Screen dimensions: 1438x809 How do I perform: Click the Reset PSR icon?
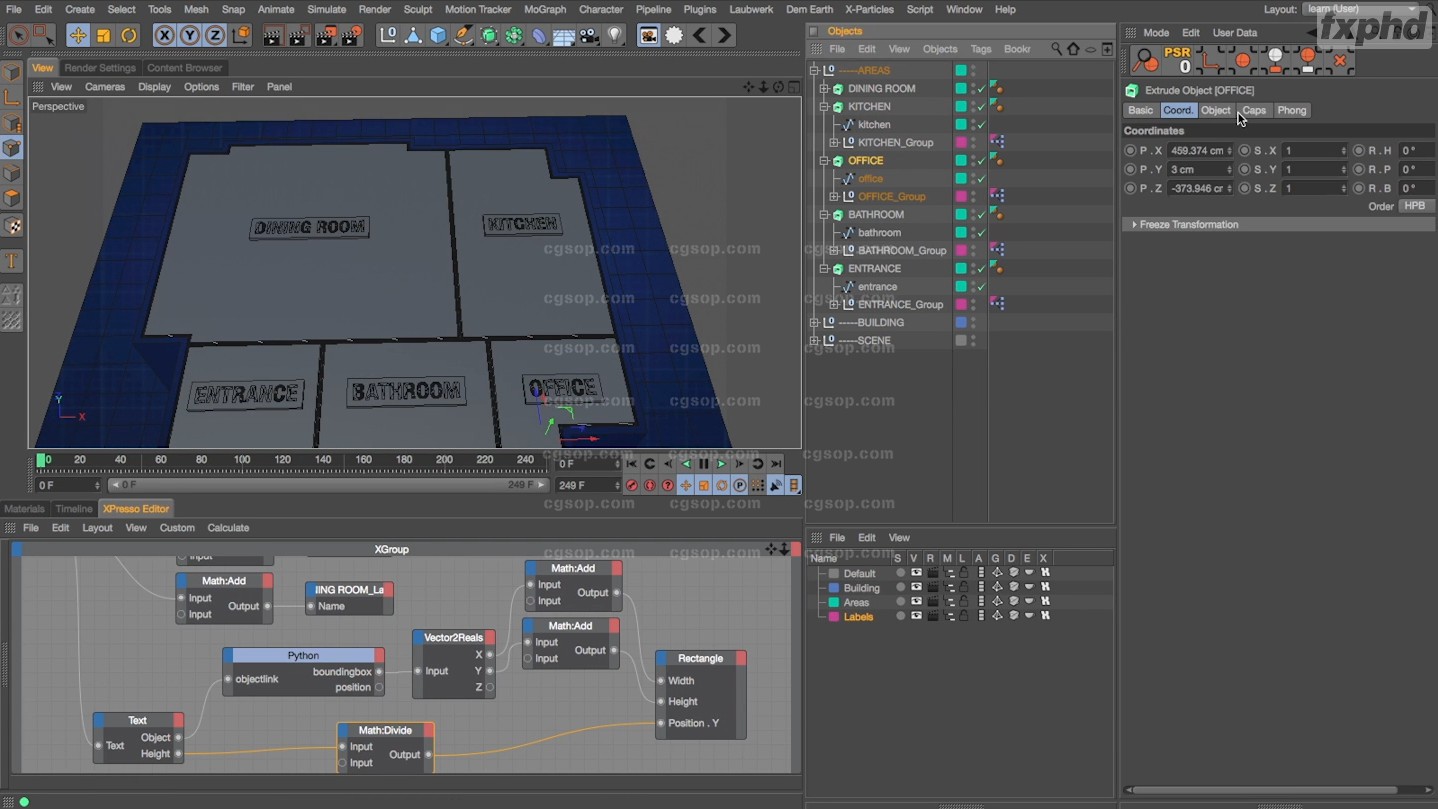pyautogui.click(x=1177, y=60)
